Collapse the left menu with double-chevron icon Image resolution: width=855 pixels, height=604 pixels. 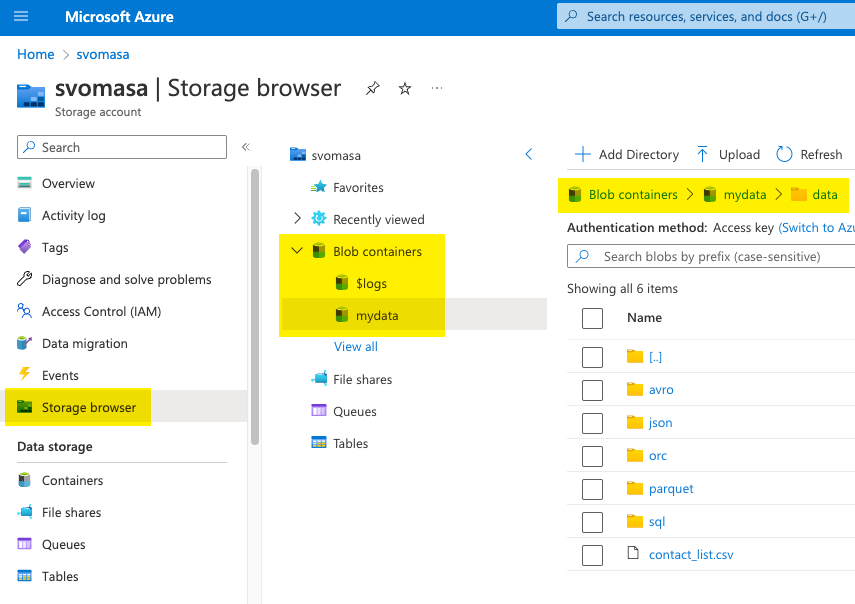(245, 147)
